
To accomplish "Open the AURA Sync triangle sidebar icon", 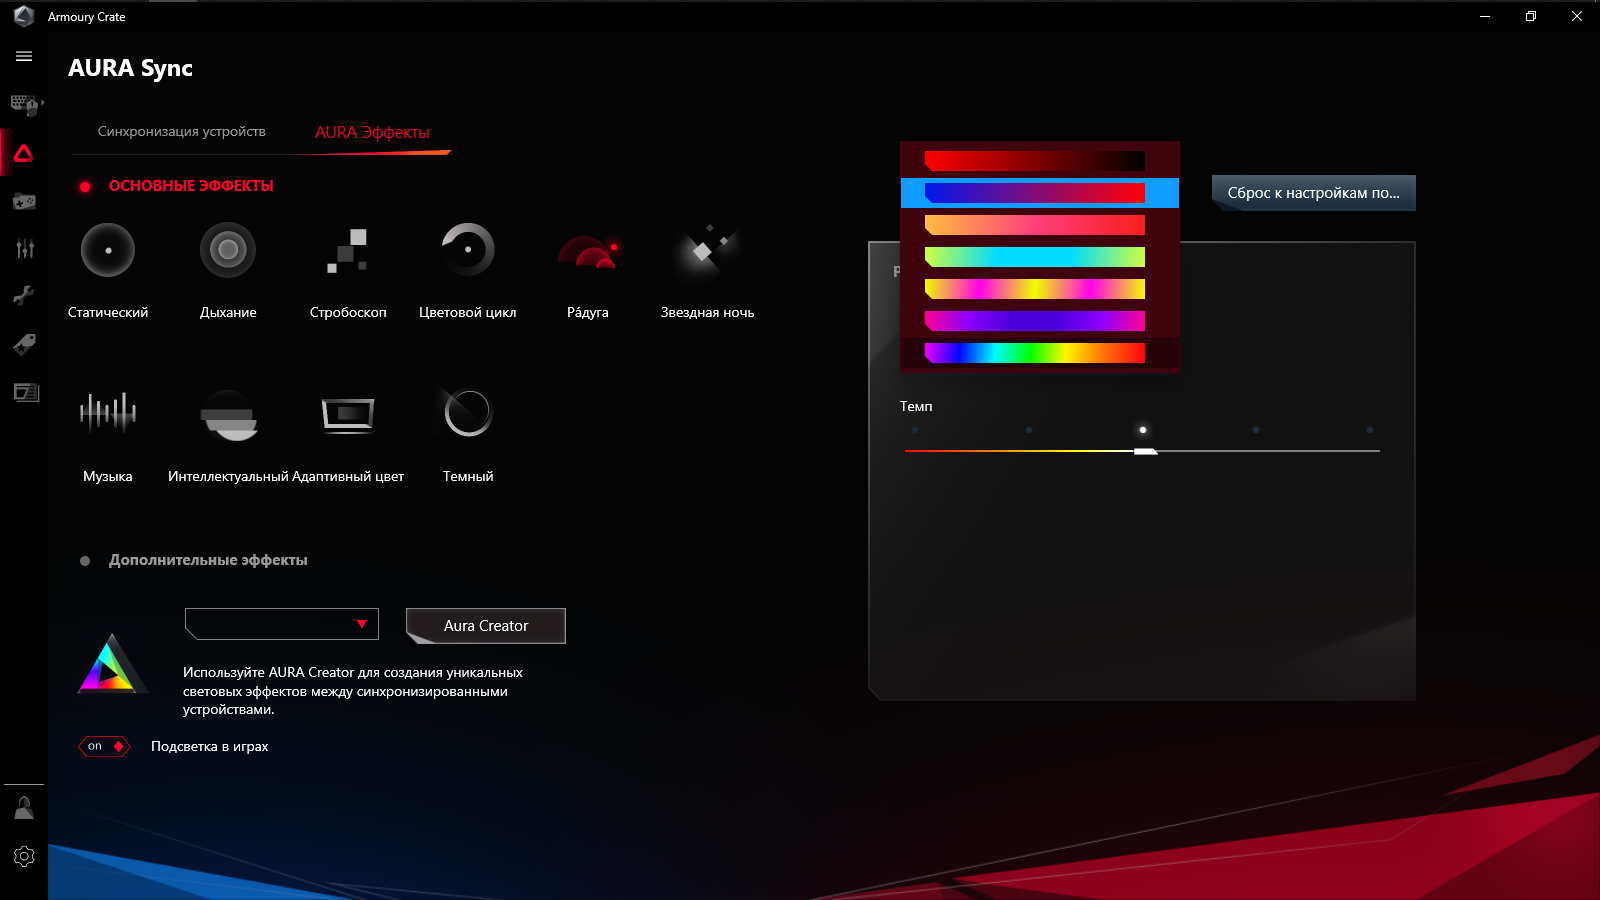I will (x=24, y=153).
